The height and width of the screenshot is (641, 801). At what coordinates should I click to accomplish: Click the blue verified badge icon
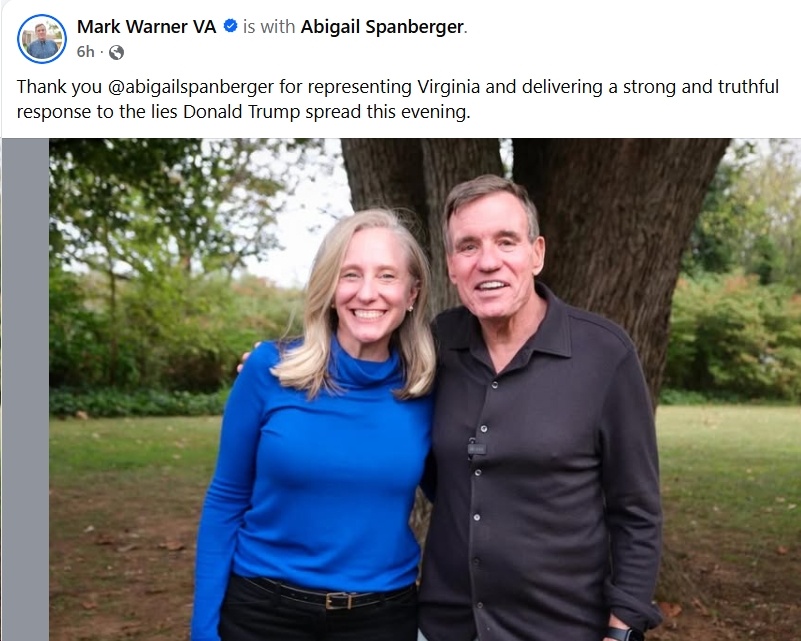(x=230, y=26)
